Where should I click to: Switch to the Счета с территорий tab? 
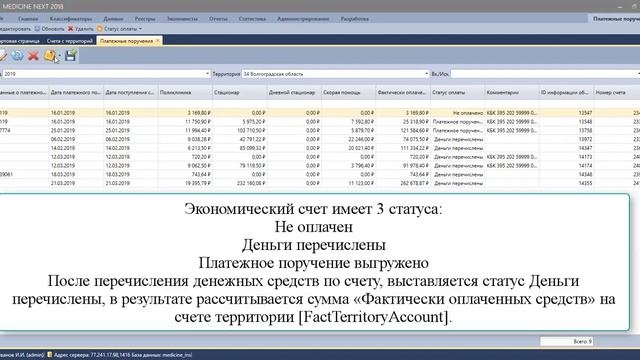[x=69, y=41]
